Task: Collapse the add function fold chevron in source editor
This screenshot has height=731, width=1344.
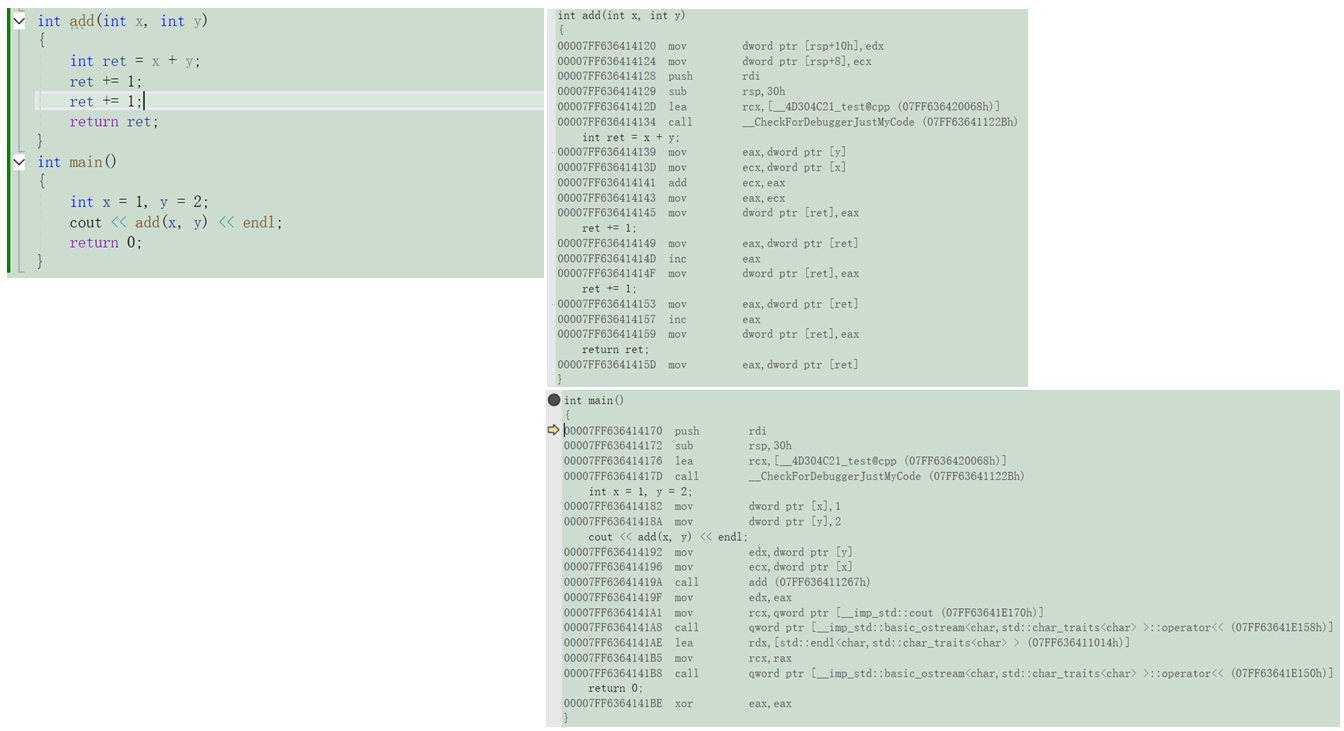Action: click(x=19, y=20)
